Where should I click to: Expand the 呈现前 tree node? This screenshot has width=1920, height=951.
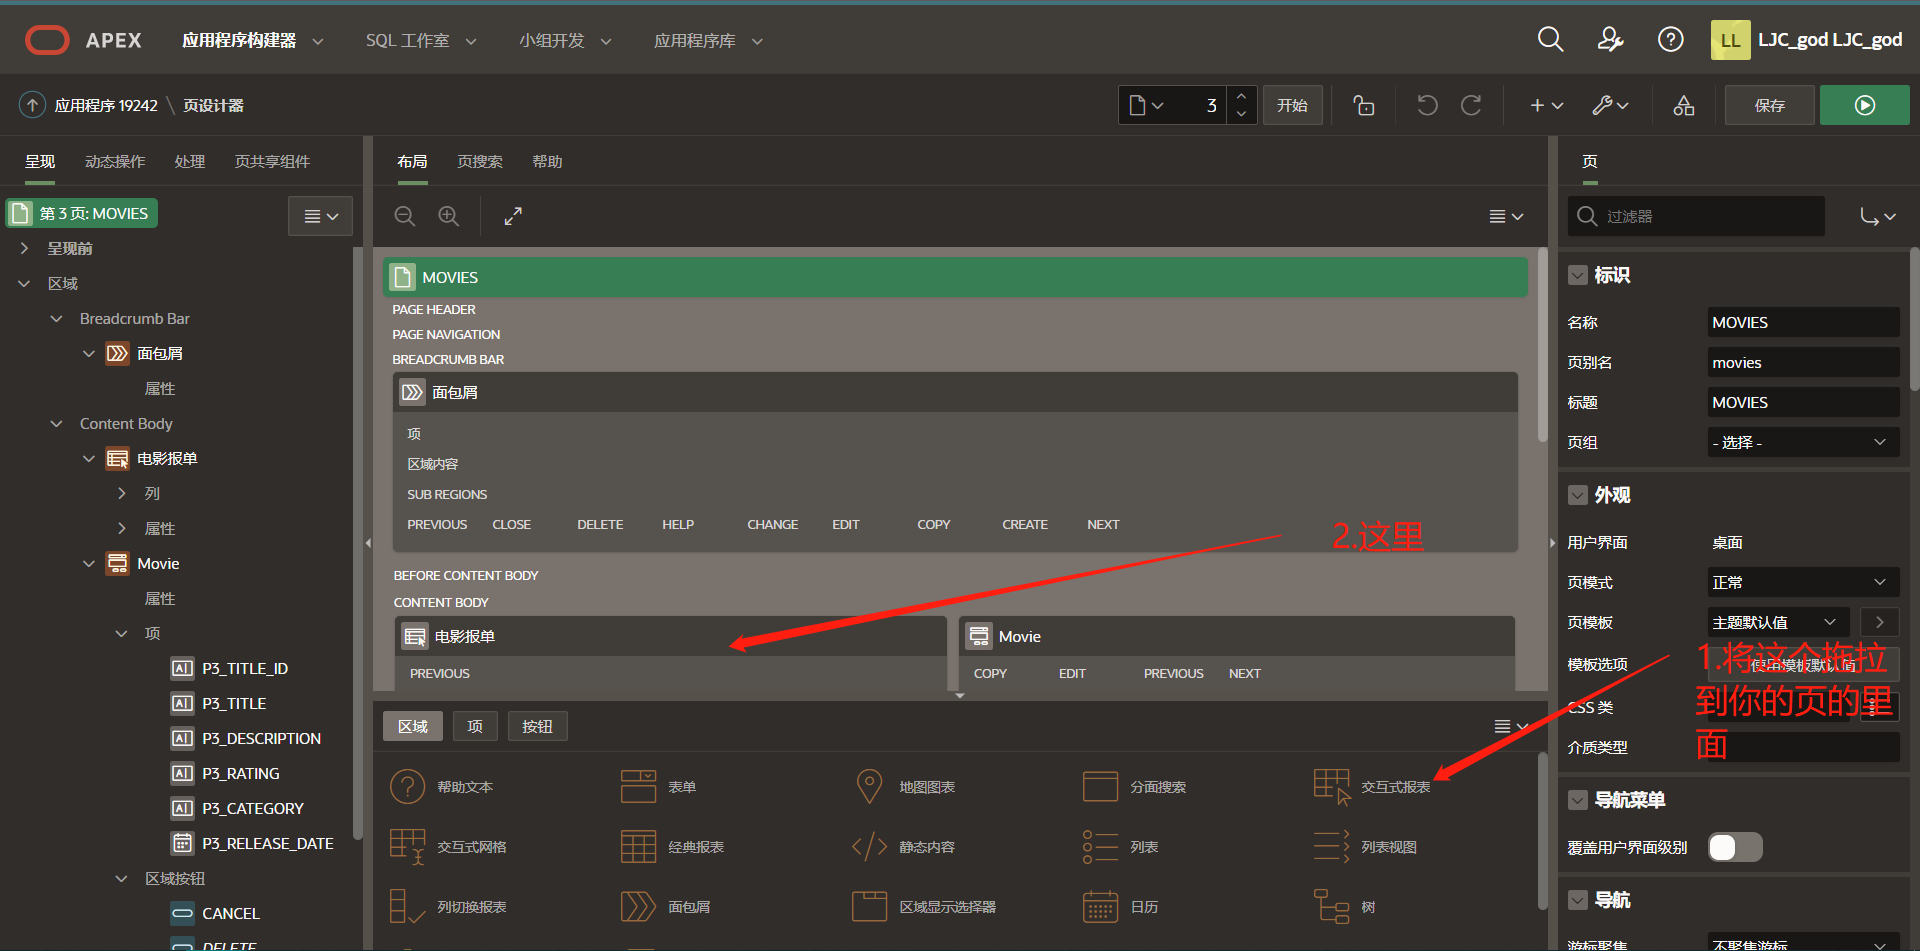click(x=25, y=248)
